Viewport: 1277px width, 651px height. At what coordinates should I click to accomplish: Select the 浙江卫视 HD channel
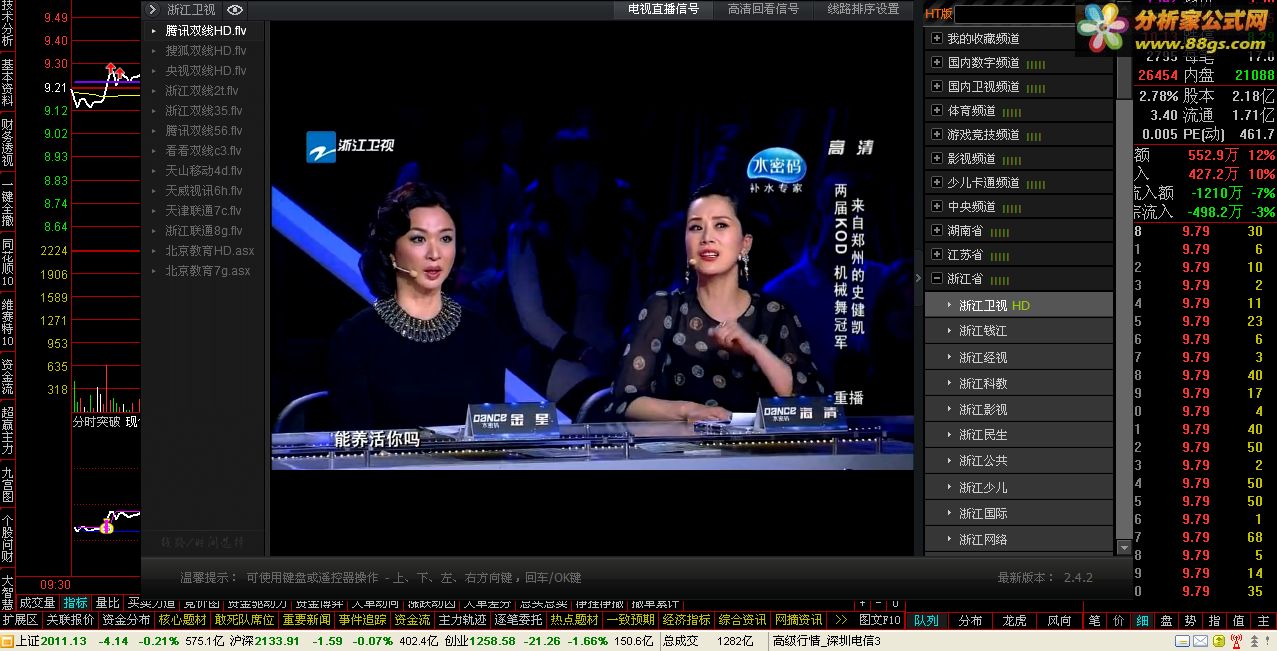[1018, 305]
